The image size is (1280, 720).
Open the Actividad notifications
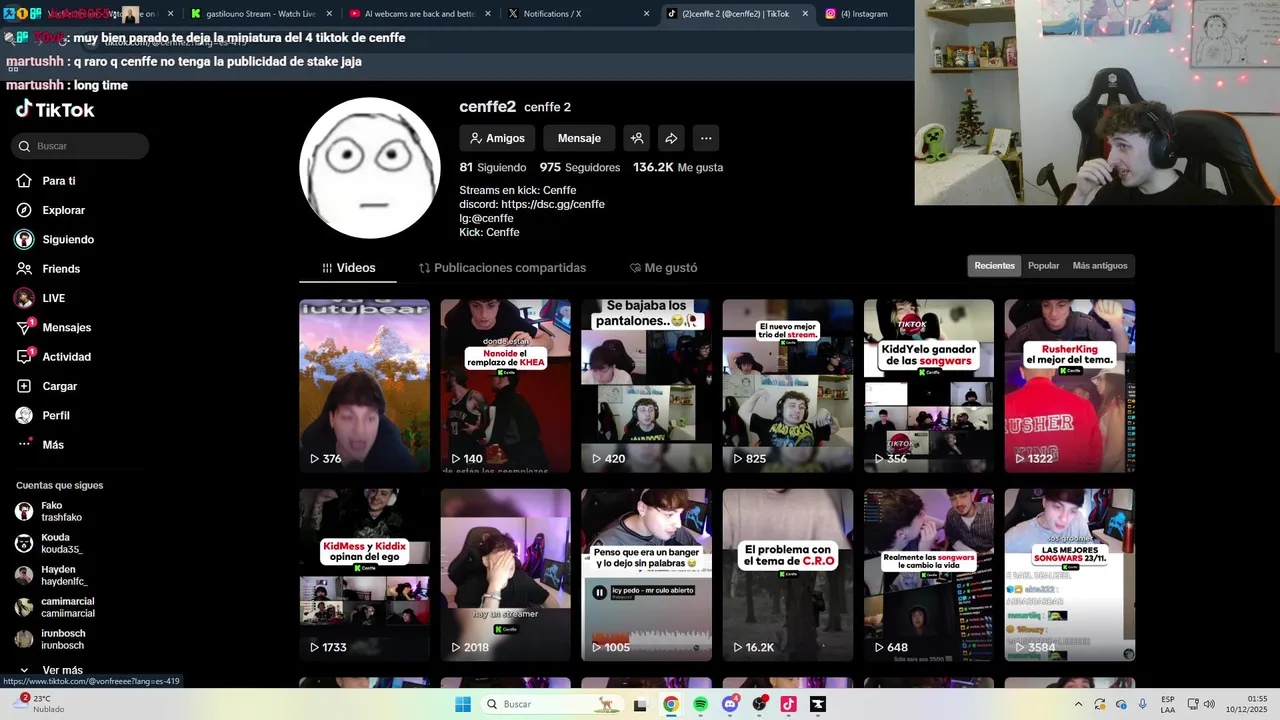point(66,357)
